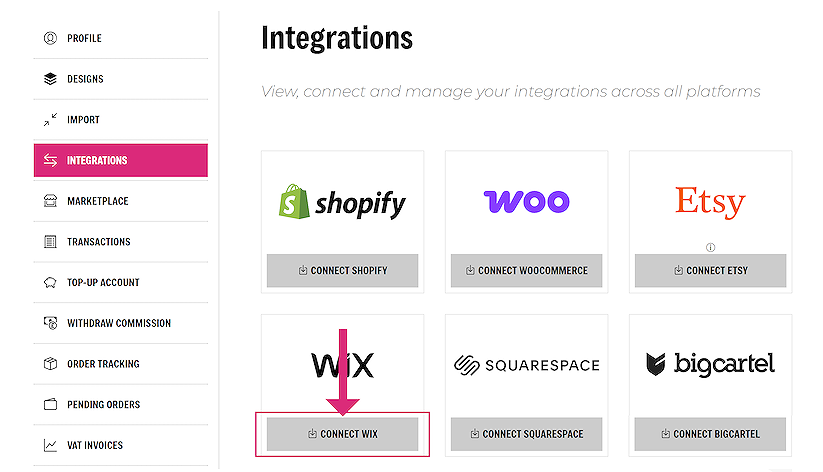Click the info icon under Etsy logo
This screenshot has height=472, width=823.
point(710,247)
